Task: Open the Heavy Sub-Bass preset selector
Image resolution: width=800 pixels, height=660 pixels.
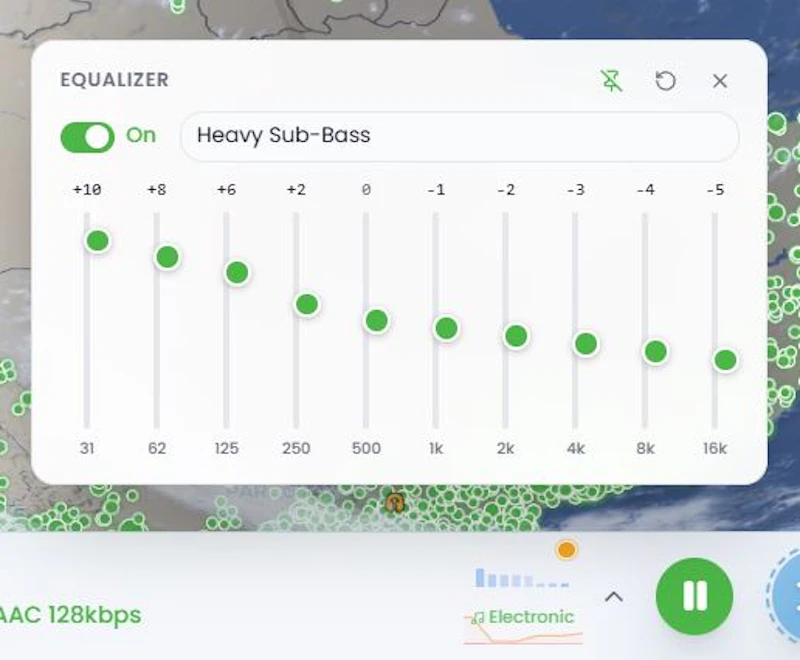Action: (459, 136)
